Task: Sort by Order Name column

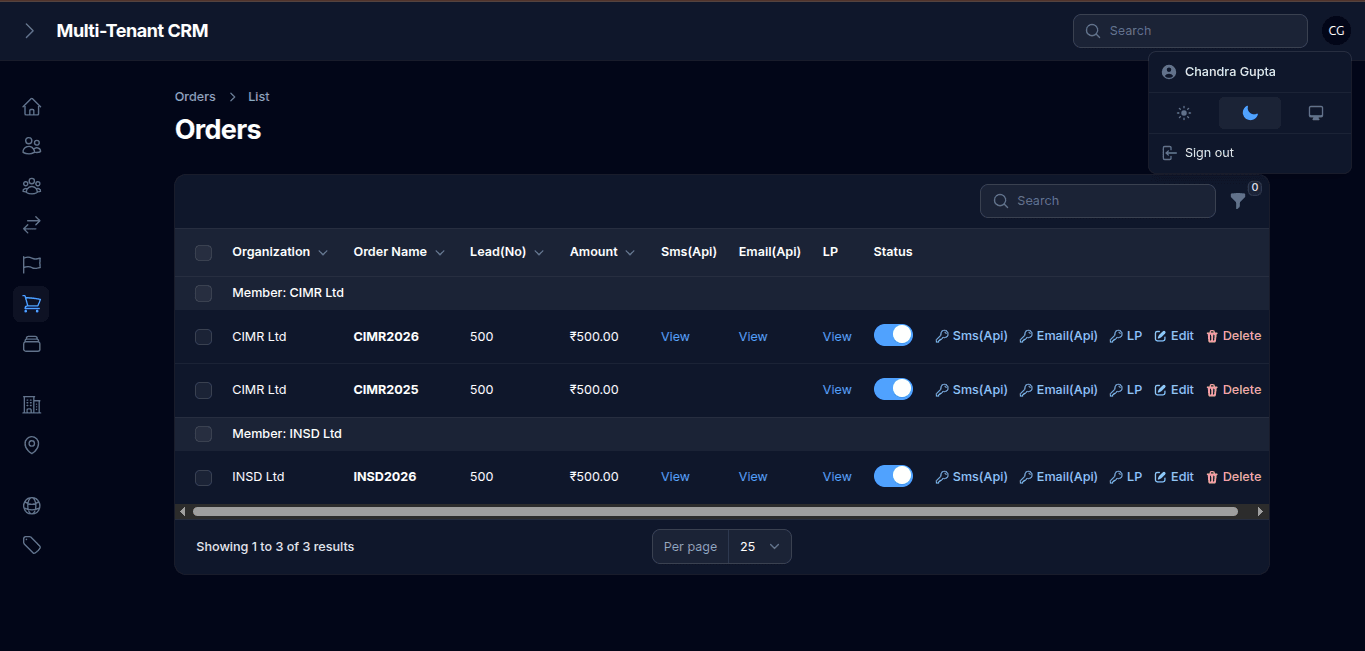Action: pos(399,252)
